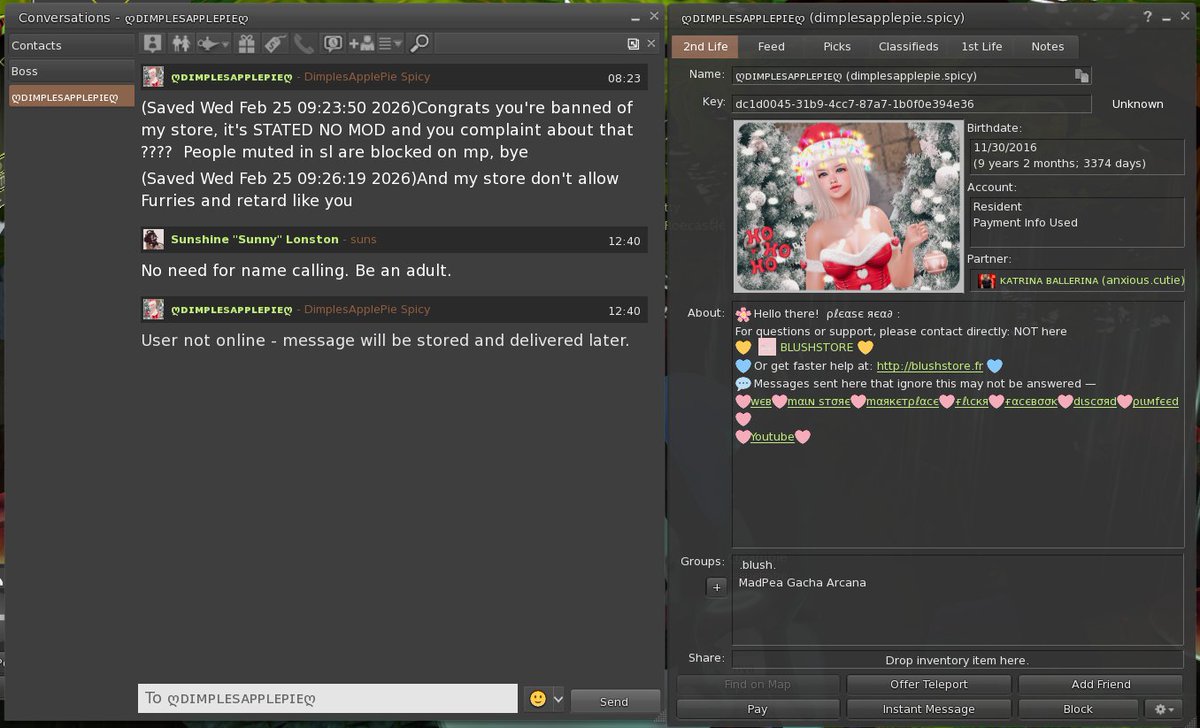Select the .blush. group entry
The height and width of the screenshot is (728, 1200).
758,564
